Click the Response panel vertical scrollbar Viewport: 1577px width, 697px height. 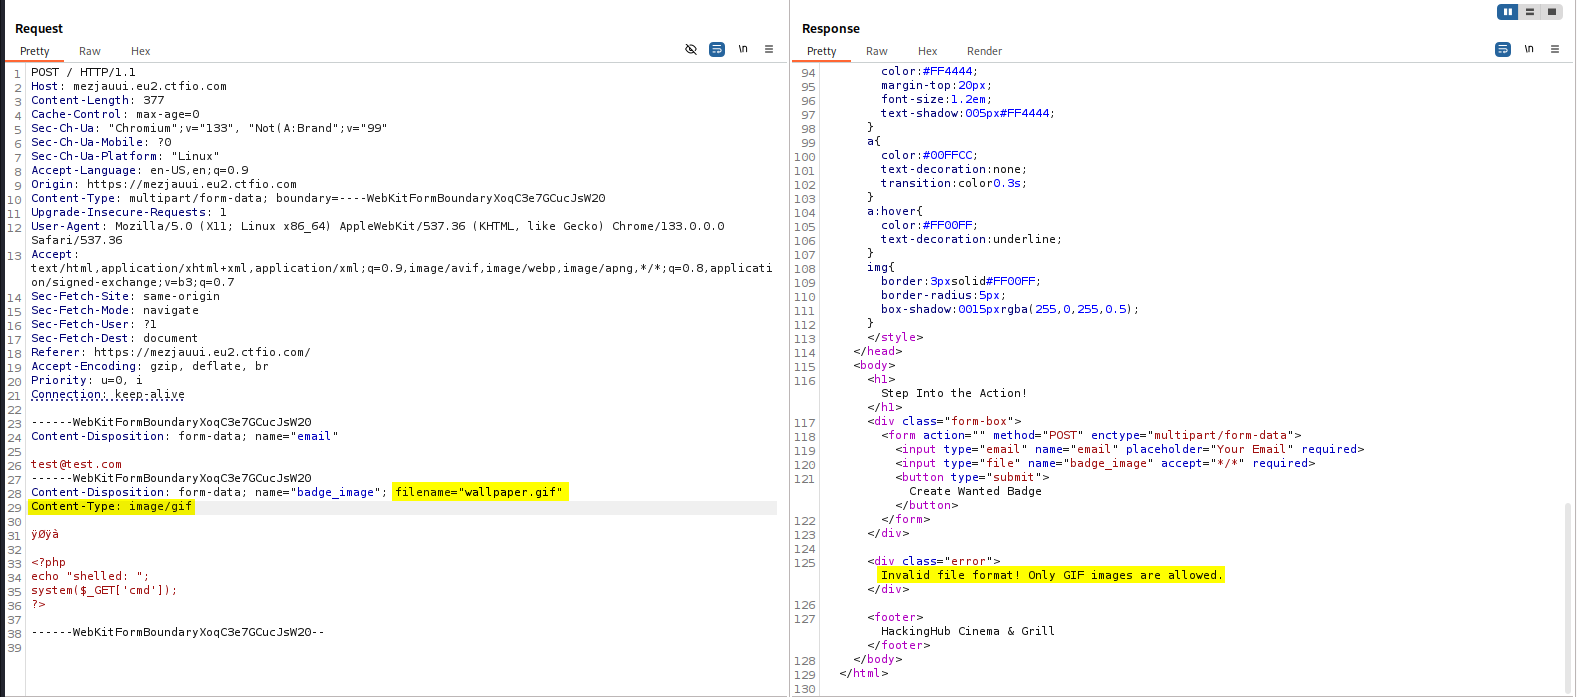click(1568, 596)
